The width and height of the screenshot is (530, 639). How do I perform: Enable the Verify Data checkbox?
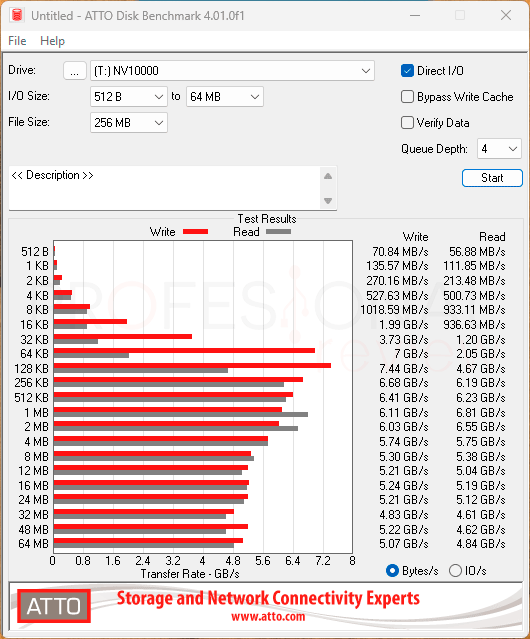407,123
